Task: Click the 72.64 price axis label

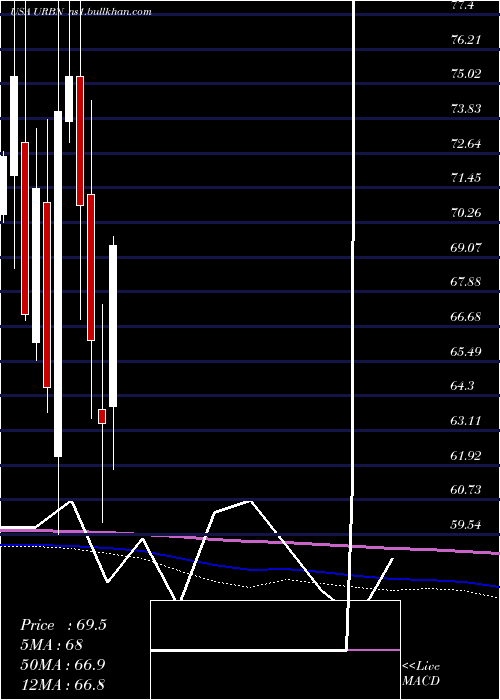Action: (x=467, y=143)
